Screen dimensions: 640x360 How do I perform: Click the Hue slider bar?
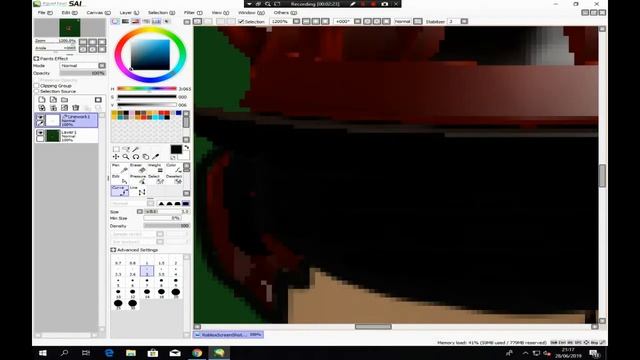tap(147, 89)
